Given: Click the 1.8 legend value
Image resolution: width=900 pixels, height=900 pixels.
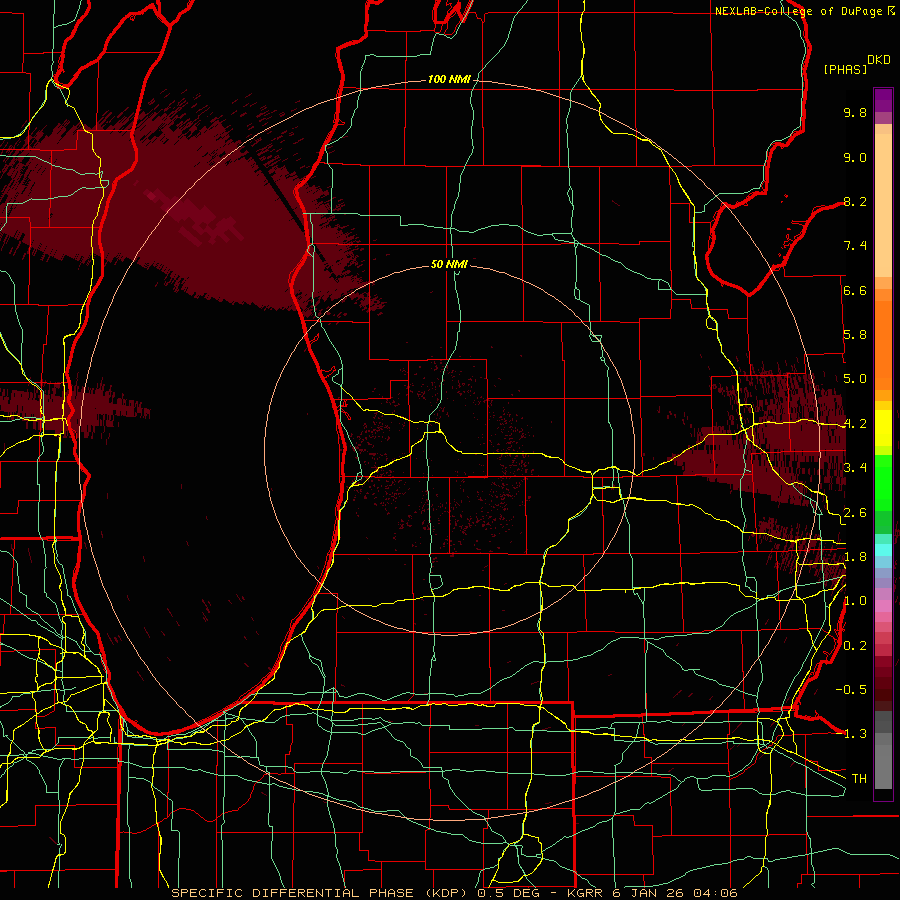Looking at the screenshot, I should pyautogui.click(x=855, y=557).
